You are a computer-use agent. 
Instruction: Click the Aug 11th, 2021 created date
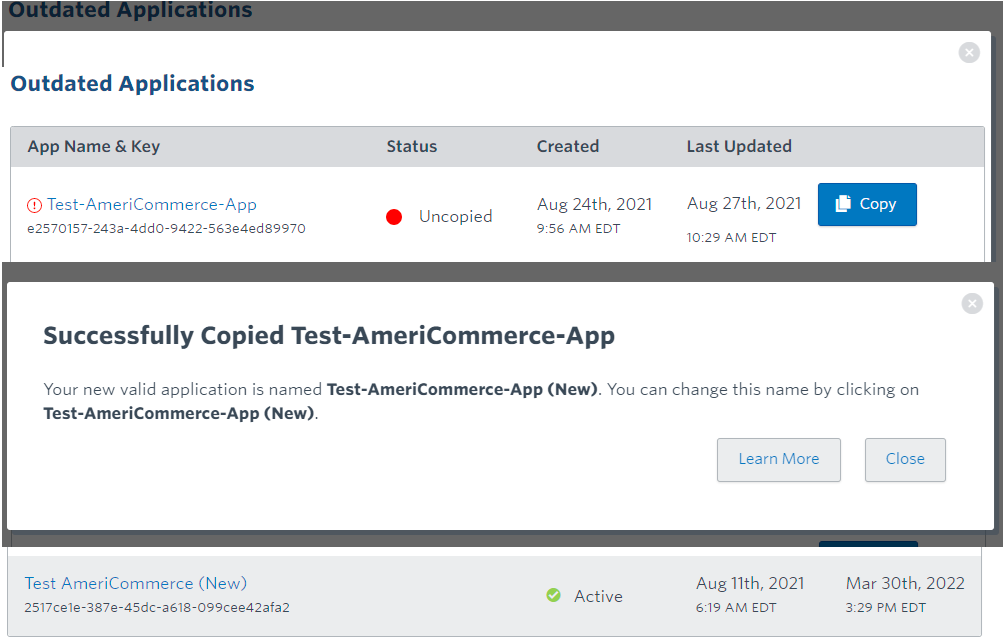click(x=750, y=583)
